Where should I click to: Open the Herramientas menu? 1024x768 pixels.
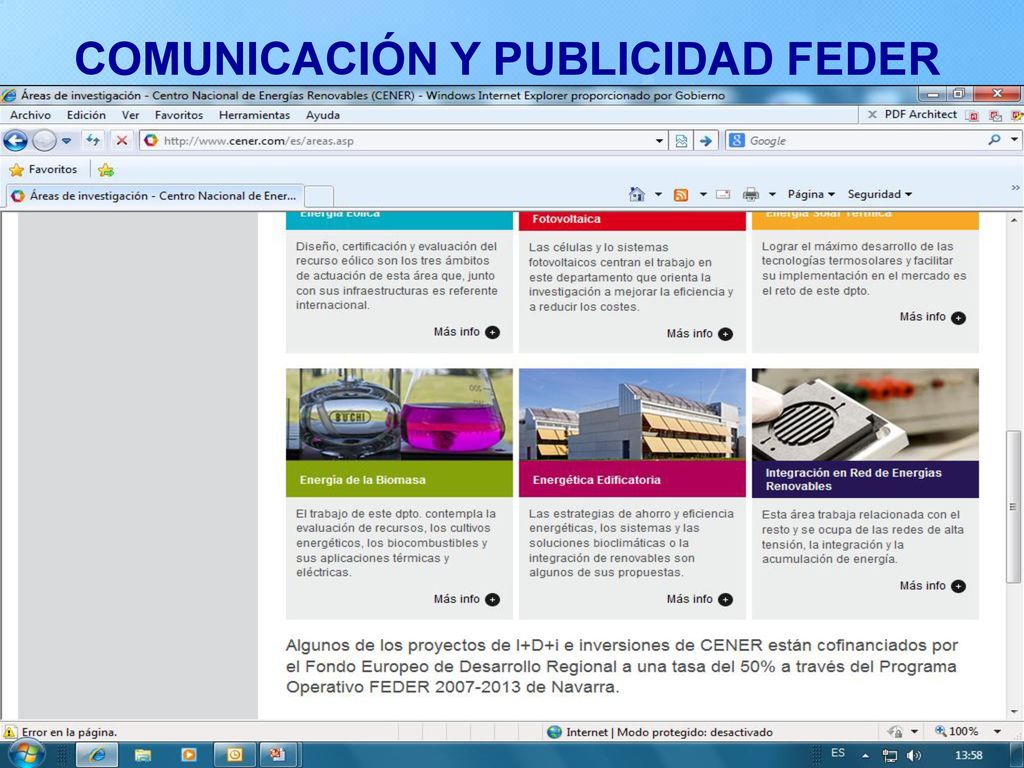[254, 115]
